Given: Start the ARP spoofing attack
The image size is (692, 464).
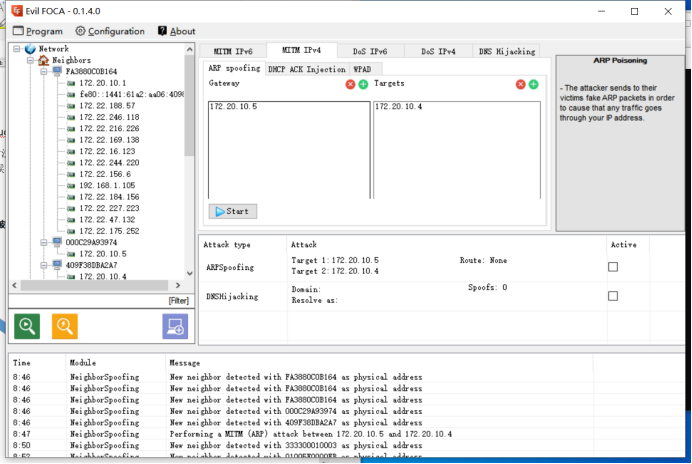Looking at the screenshot, I should tap(233, 211).
